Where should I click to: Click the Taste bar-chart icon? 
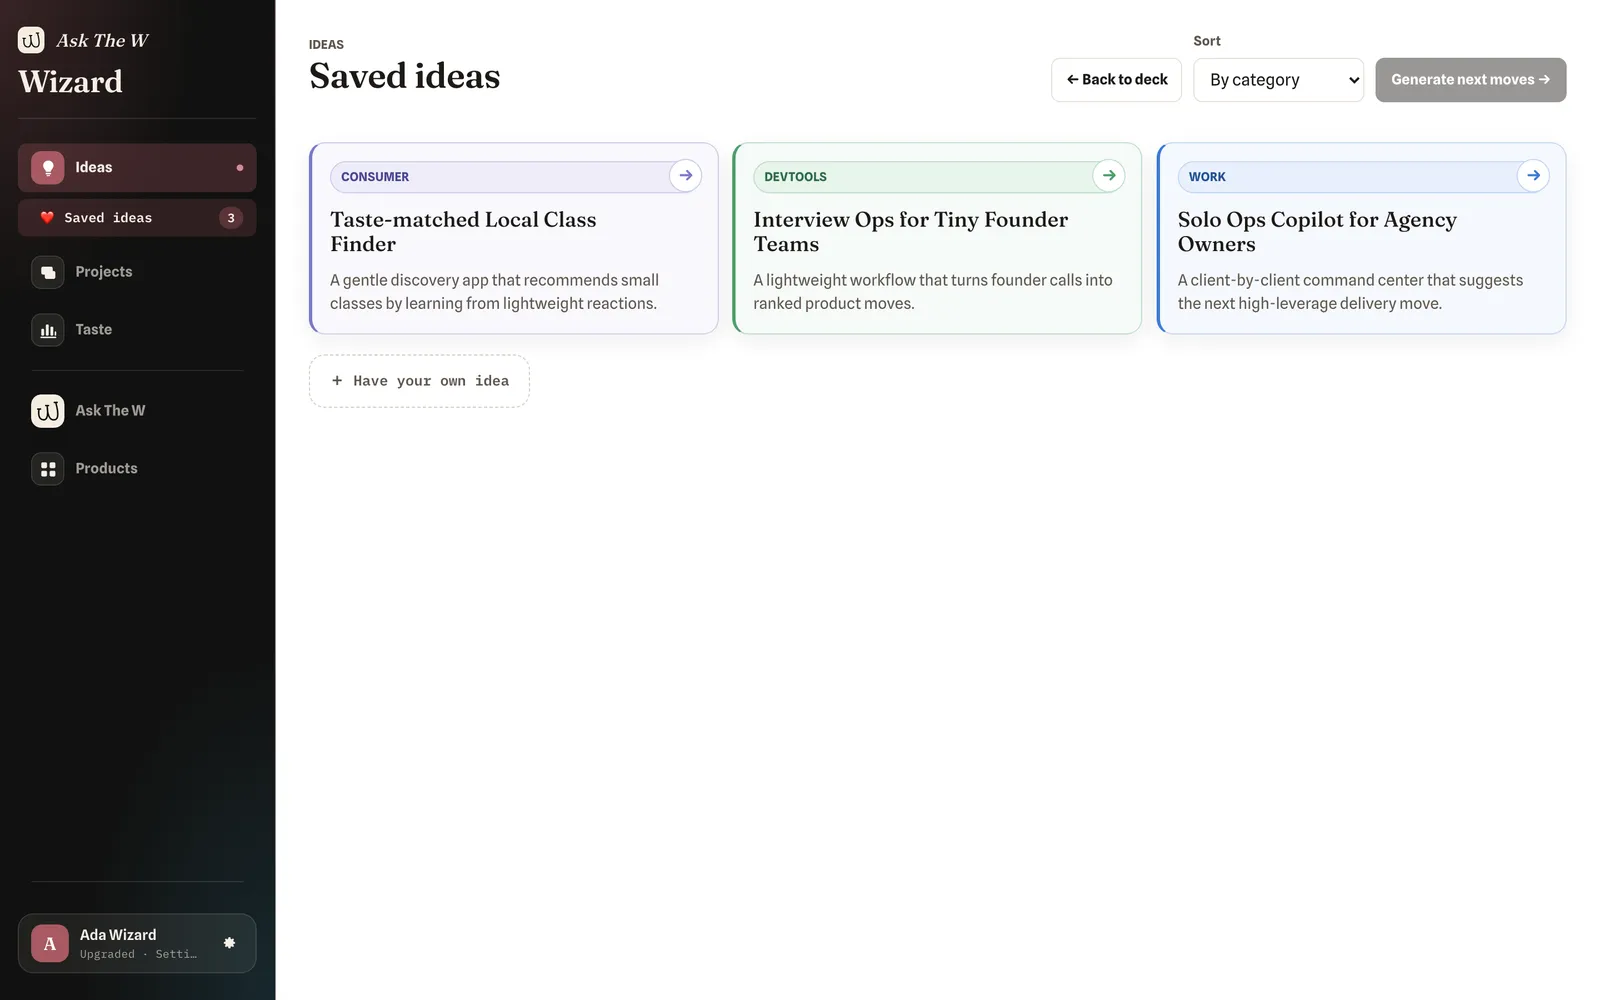(47, 330)
